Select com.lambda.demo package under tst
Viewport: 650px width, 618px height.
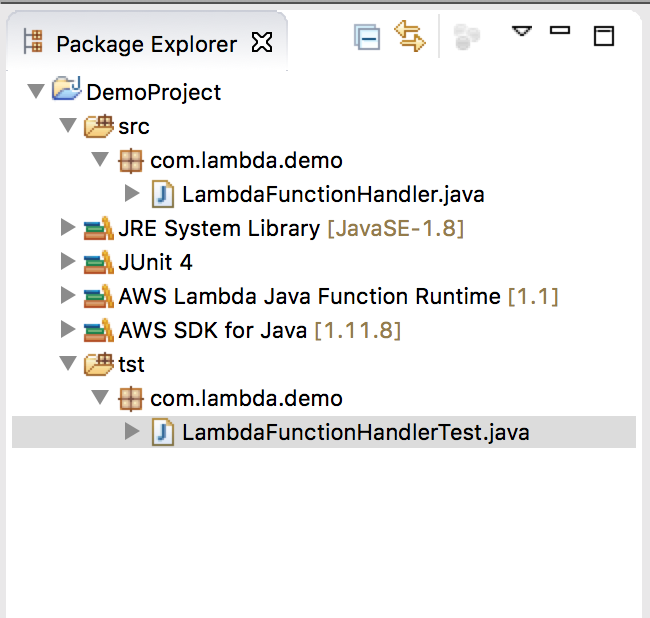pyautogui.click(x=246, y=398)
